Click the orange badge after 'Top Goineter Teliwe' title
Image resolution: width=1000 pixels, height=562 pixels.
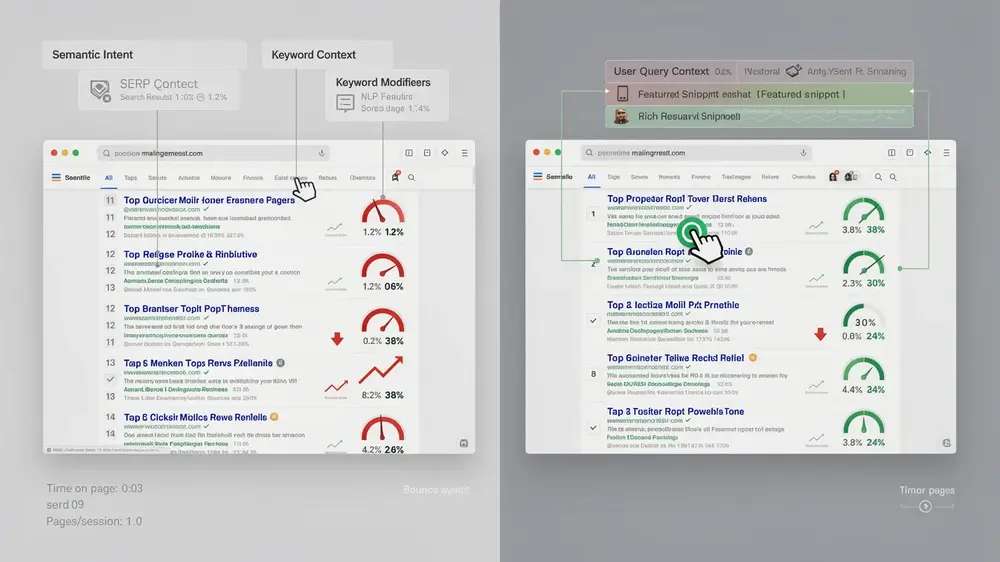click(x=753, y=358)
